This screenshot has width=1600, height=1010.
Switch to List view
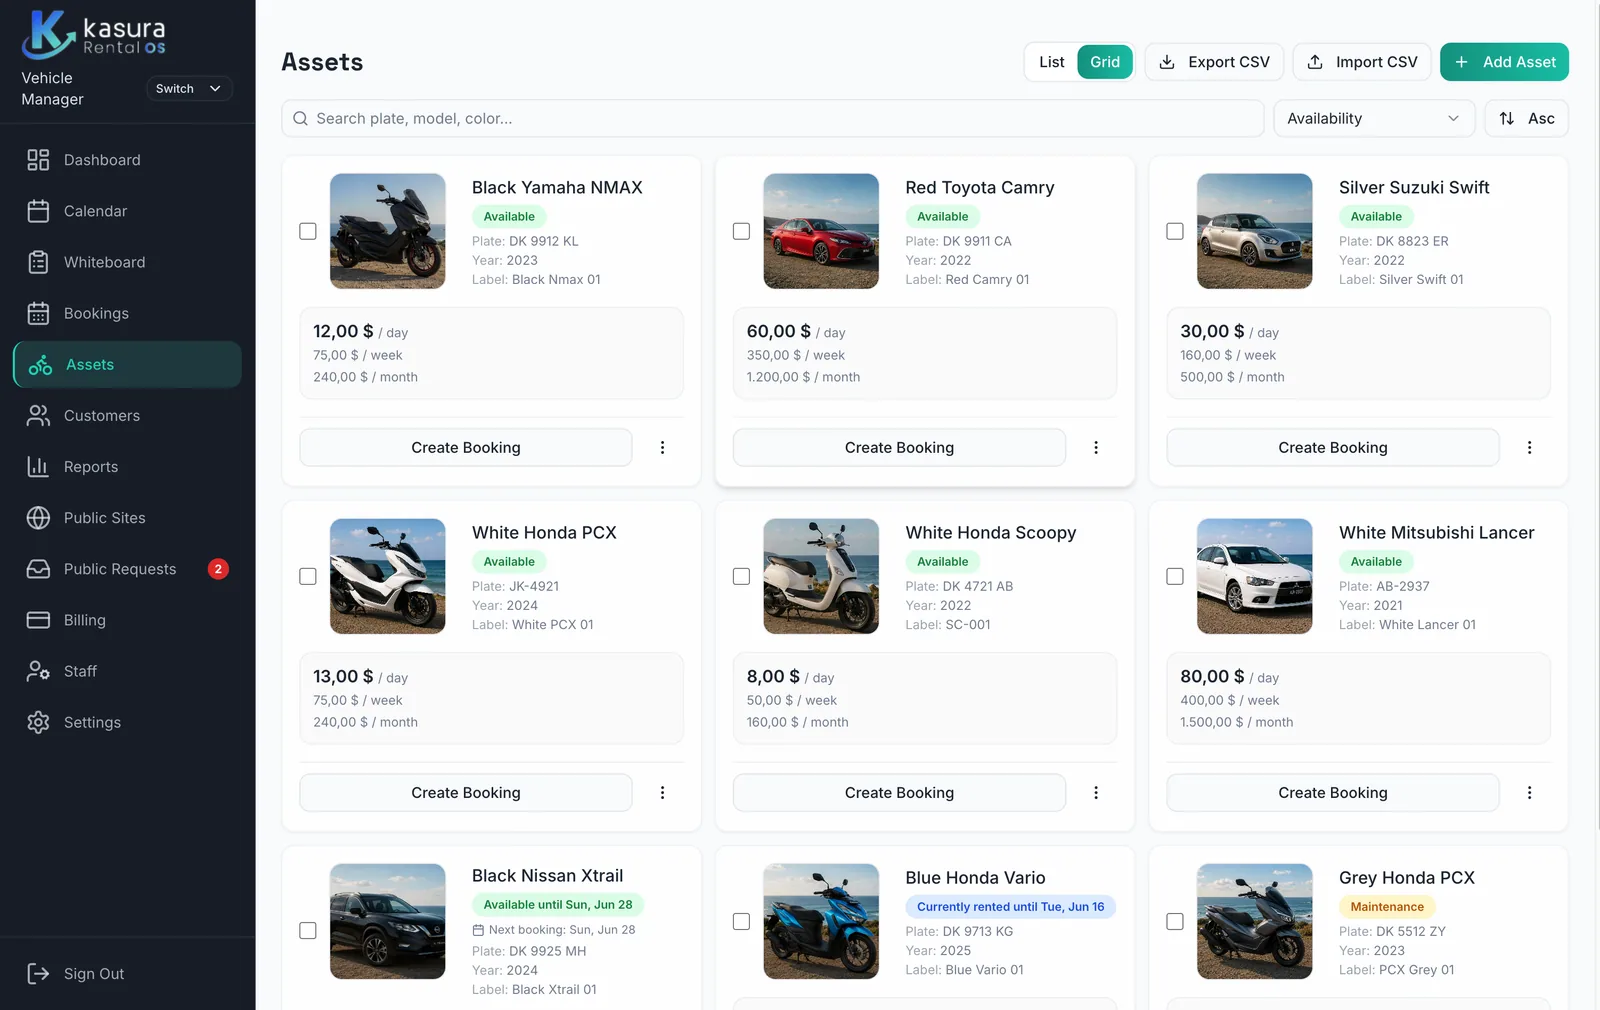[1052, 62]
